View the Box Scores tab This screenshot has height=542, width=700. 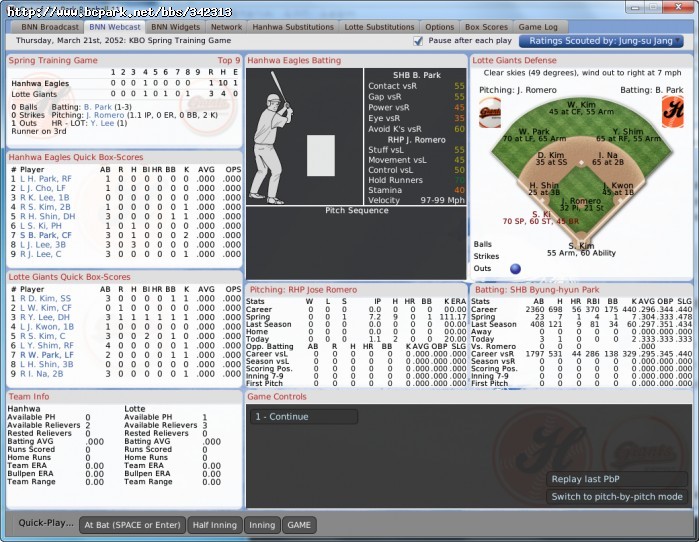tap(486, 27)
